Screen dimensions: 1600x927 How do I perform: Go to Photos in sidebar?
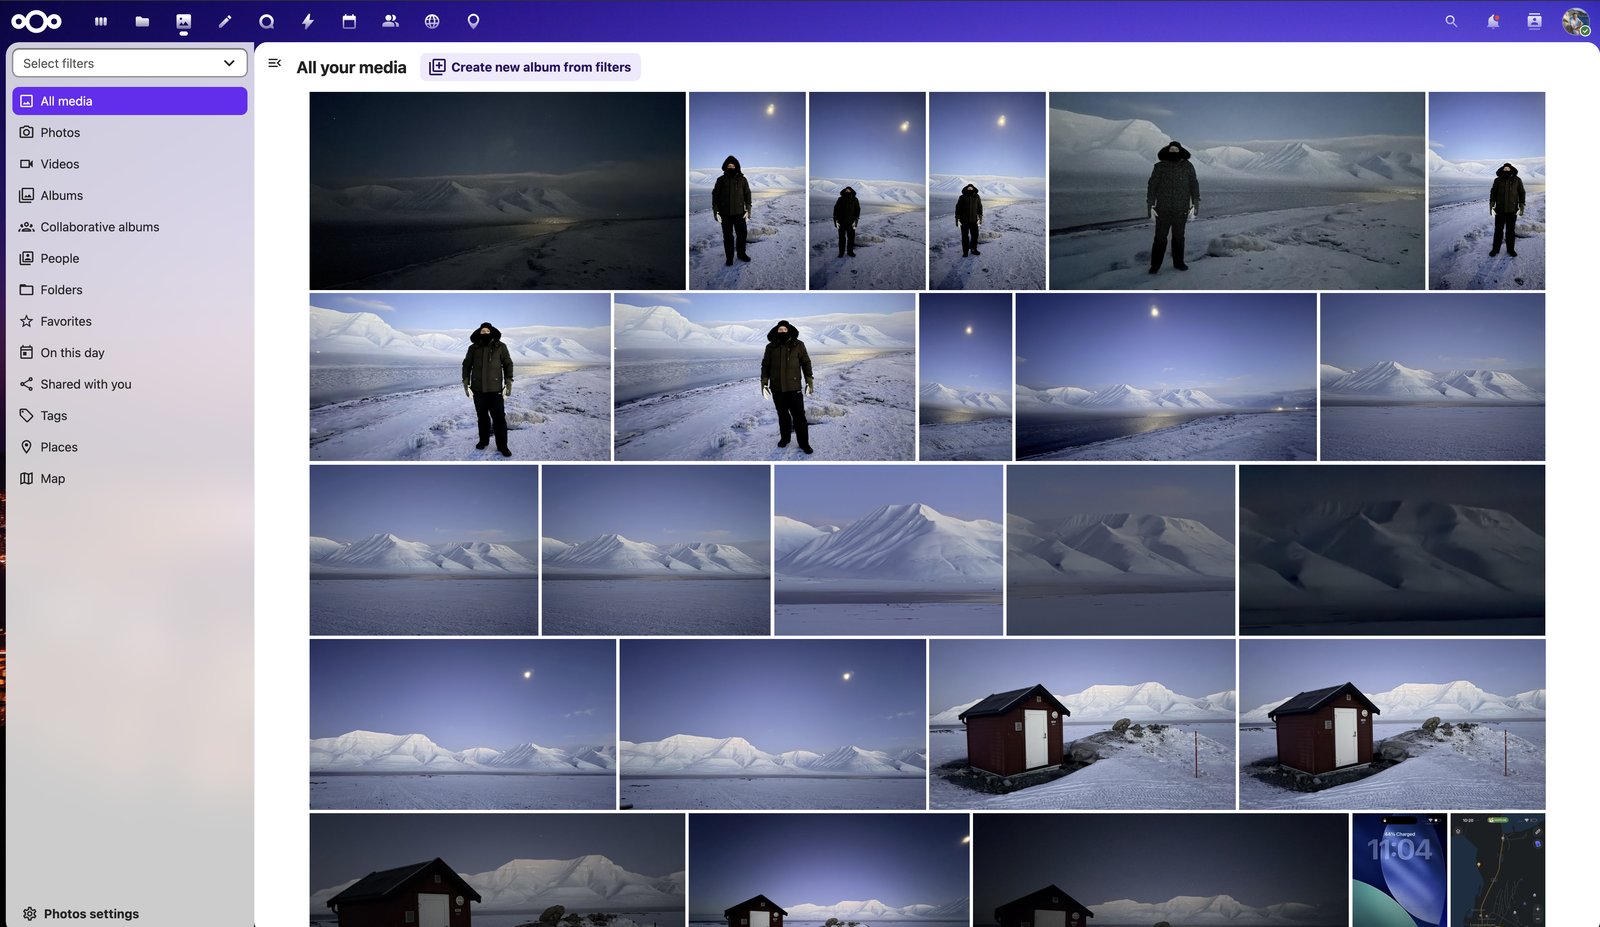[130, 132]
